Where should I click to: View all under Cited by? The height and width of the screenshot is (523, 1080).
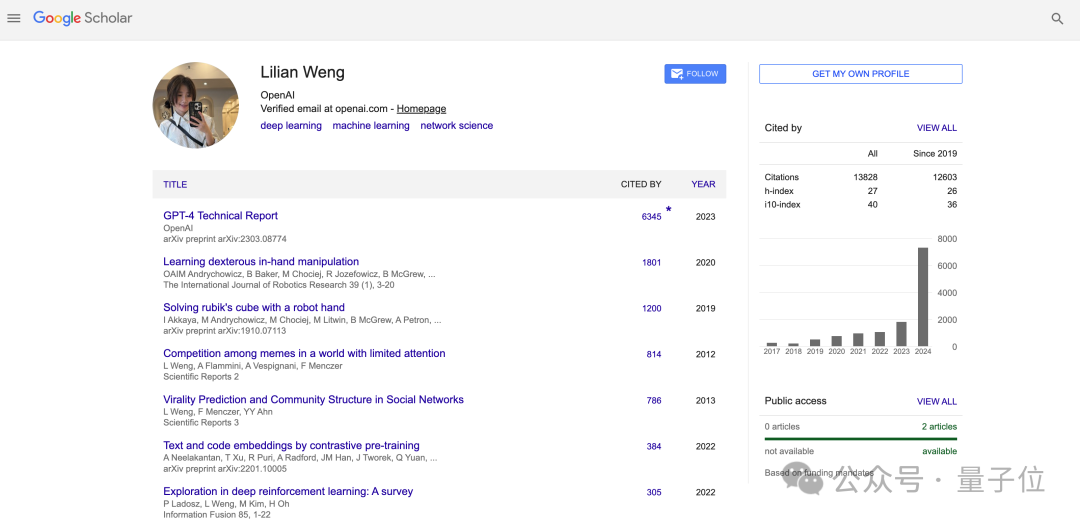pos(936,128)
